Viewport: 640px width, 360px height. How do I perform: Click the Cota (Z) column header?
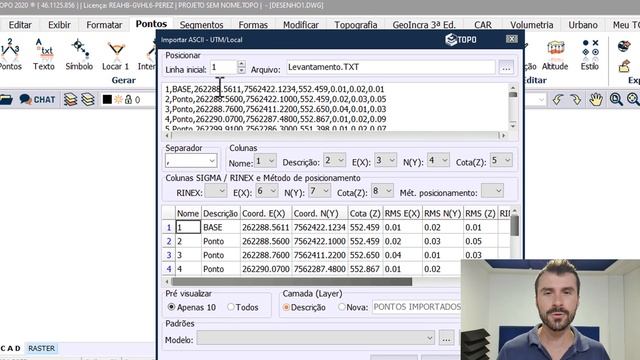365,213
